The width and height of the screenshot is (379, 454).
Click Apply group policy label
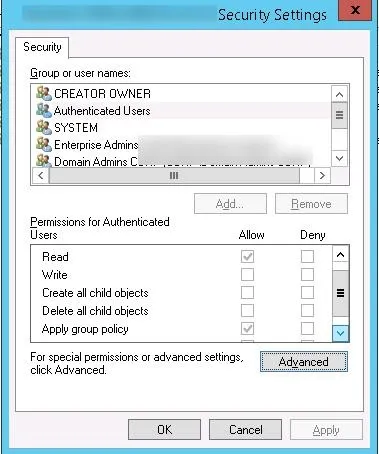85,329
